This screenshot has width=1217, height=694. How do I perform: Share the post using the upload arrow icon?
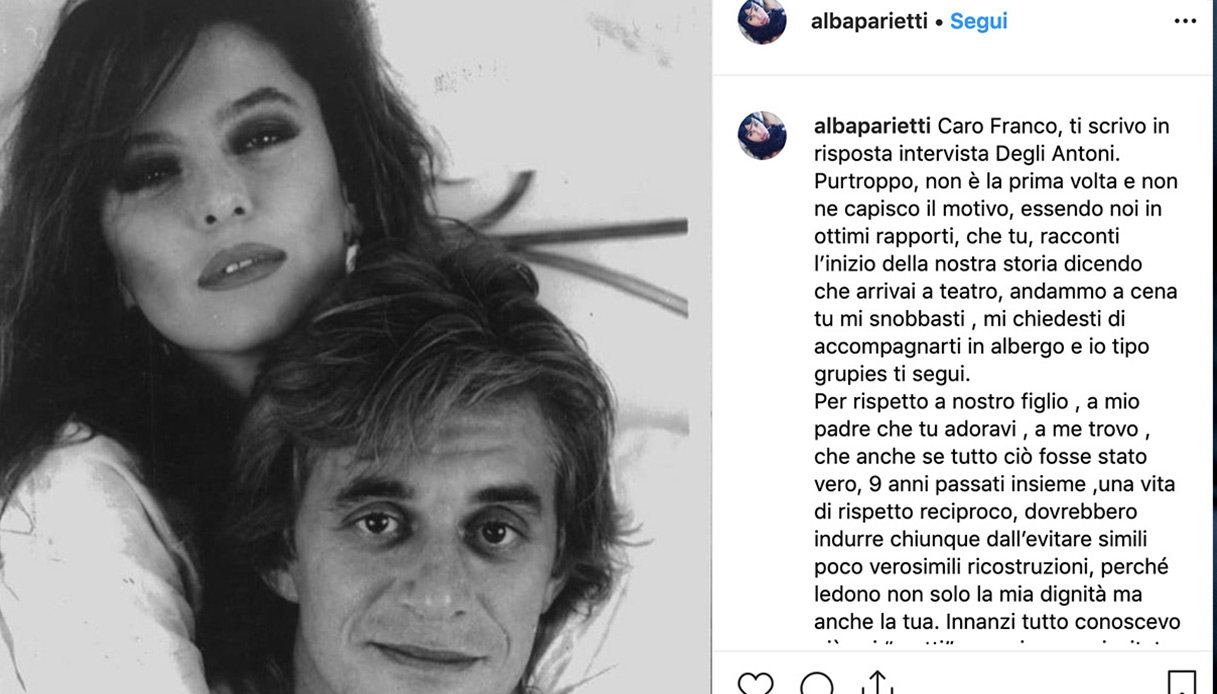click(x=877, y=683)
